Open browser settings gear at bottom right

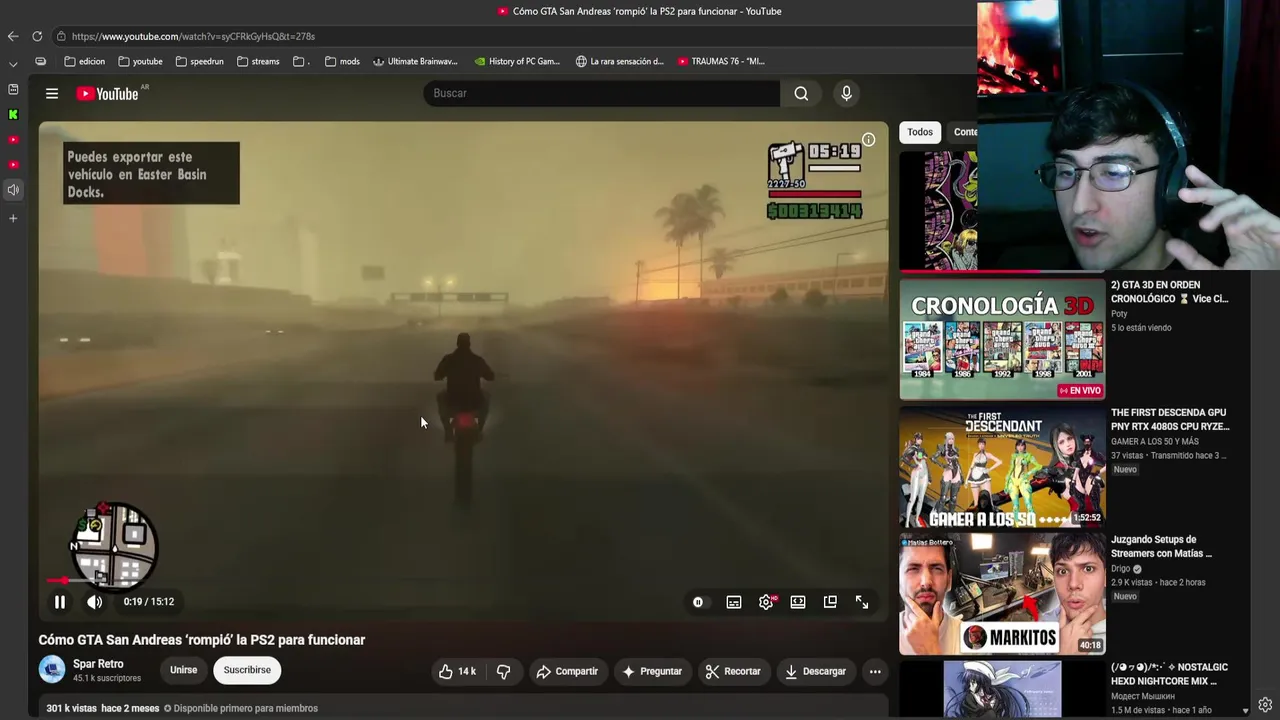pos(1265,705)
